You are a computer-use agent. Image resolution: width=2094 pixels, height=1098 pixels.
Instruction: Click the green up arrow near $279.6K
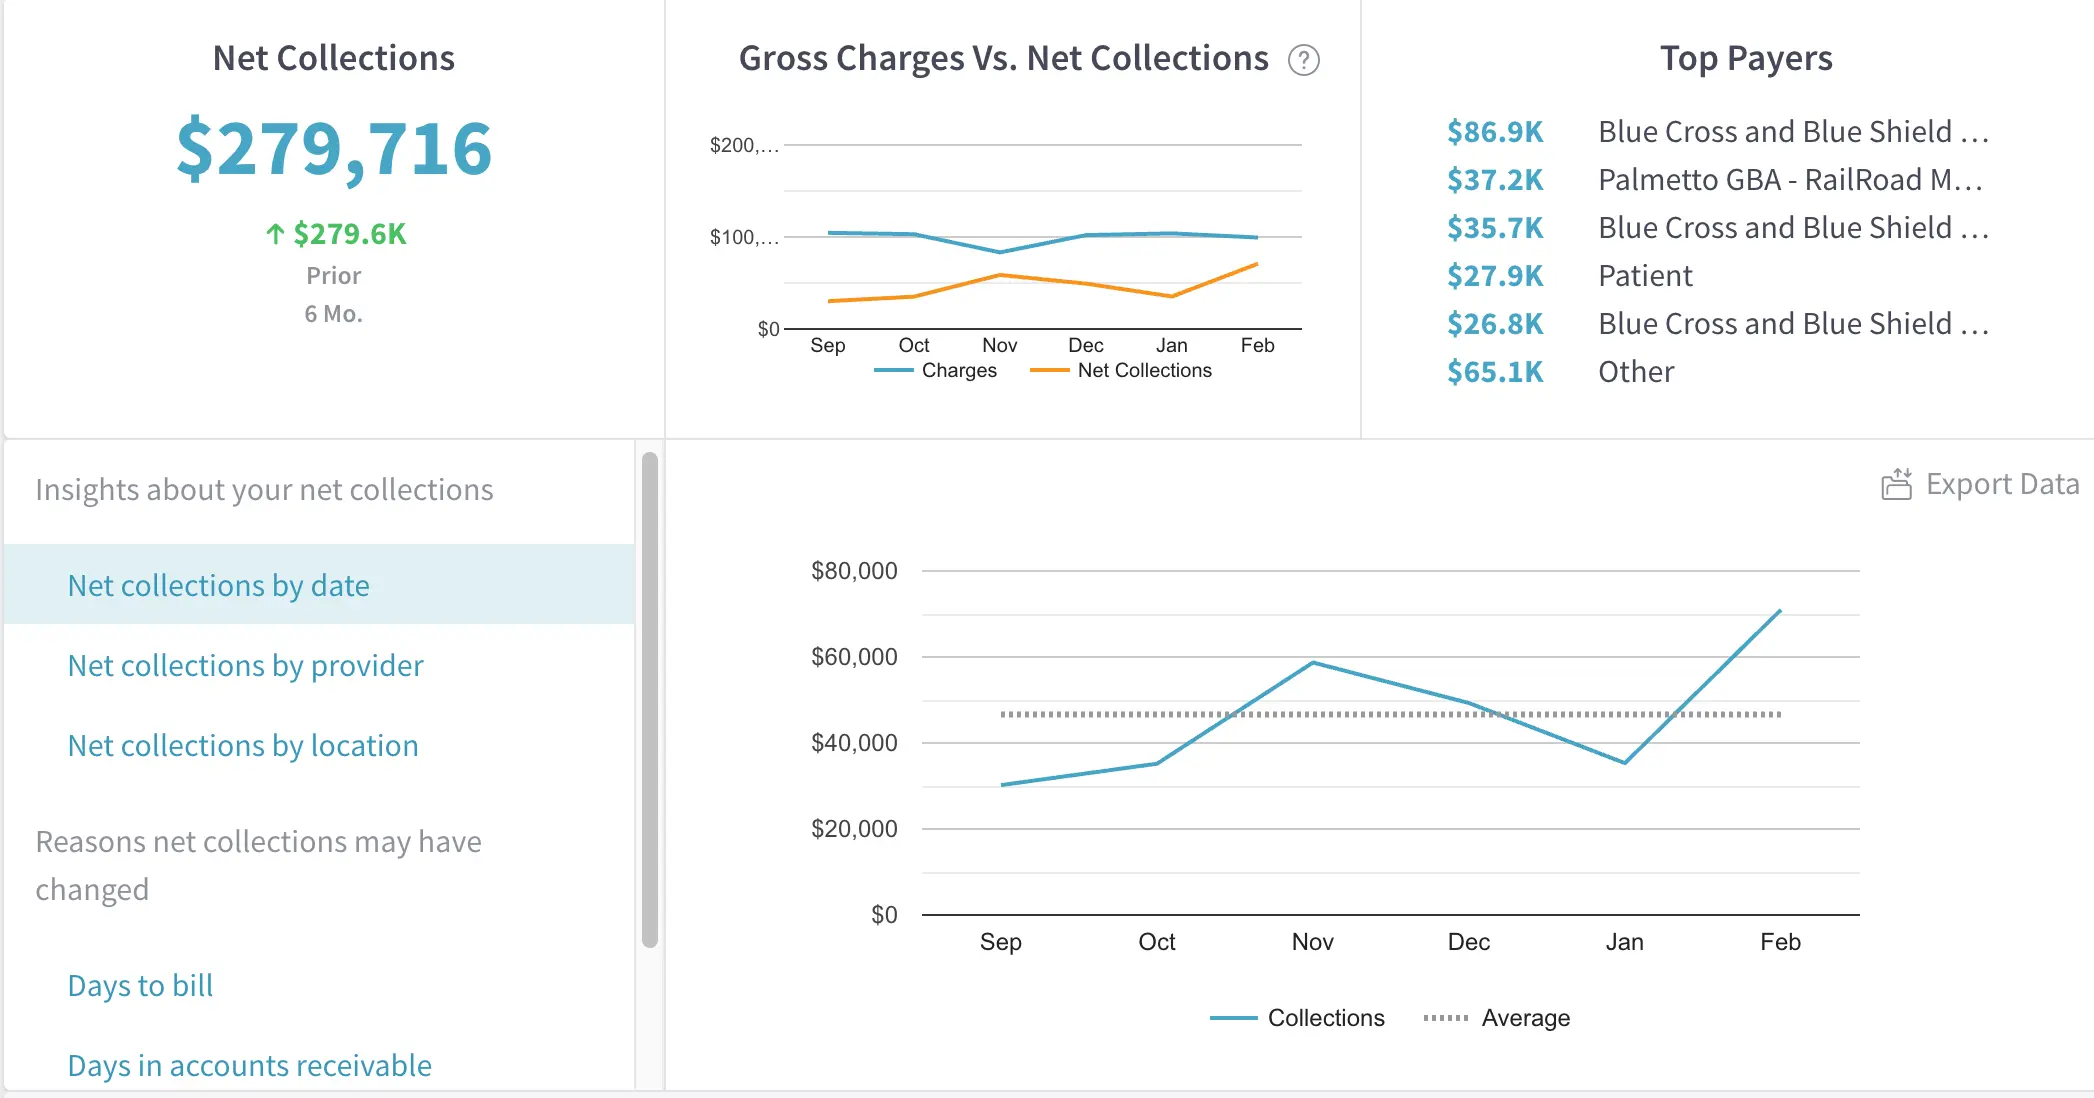pyautogui.click(x=275, y=234)
